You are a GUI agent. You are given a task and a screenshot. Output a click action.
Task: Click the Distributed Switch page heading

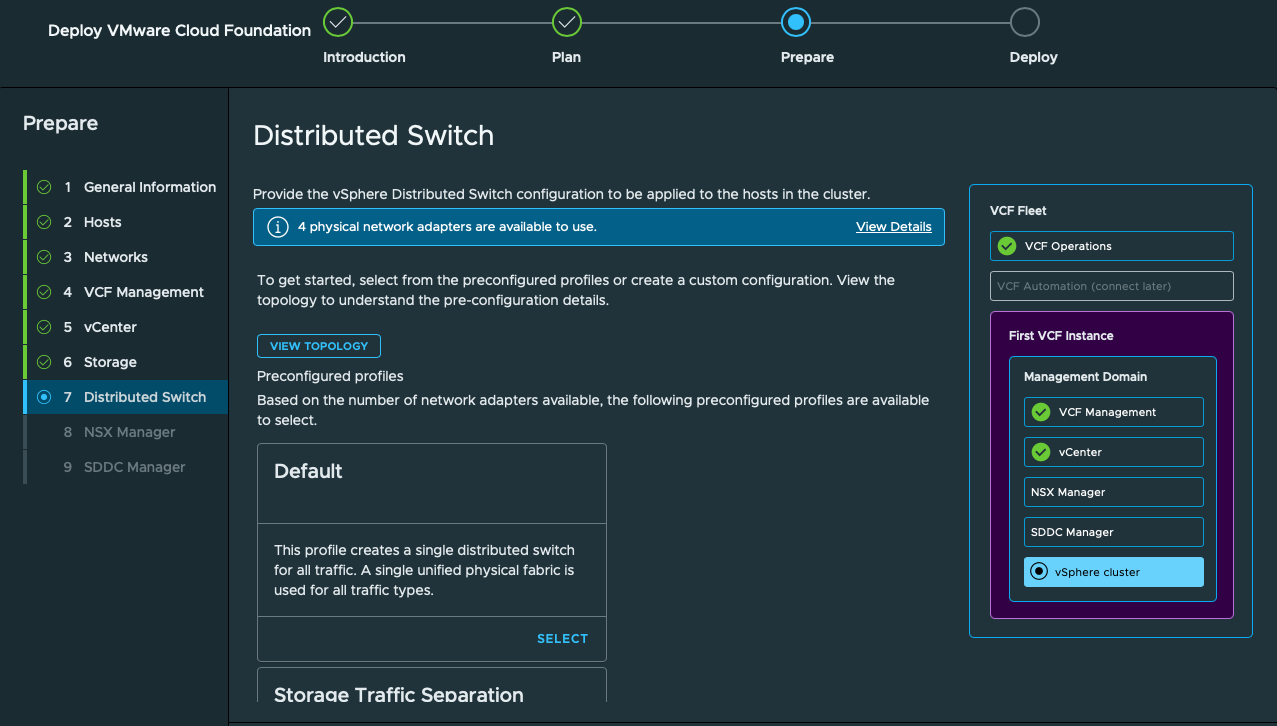[x=373, y=136]
